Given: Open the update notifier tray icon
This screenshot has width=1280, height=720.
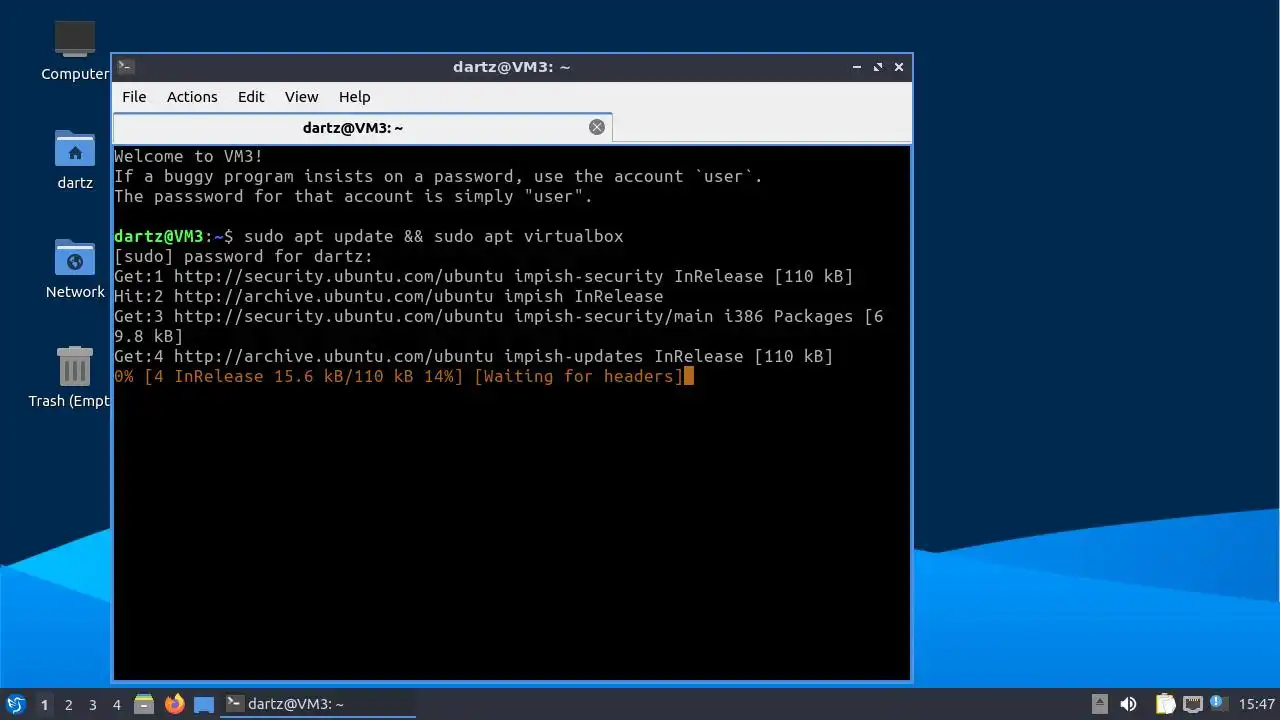Looking at the screenshot, I should (1217, 703).
